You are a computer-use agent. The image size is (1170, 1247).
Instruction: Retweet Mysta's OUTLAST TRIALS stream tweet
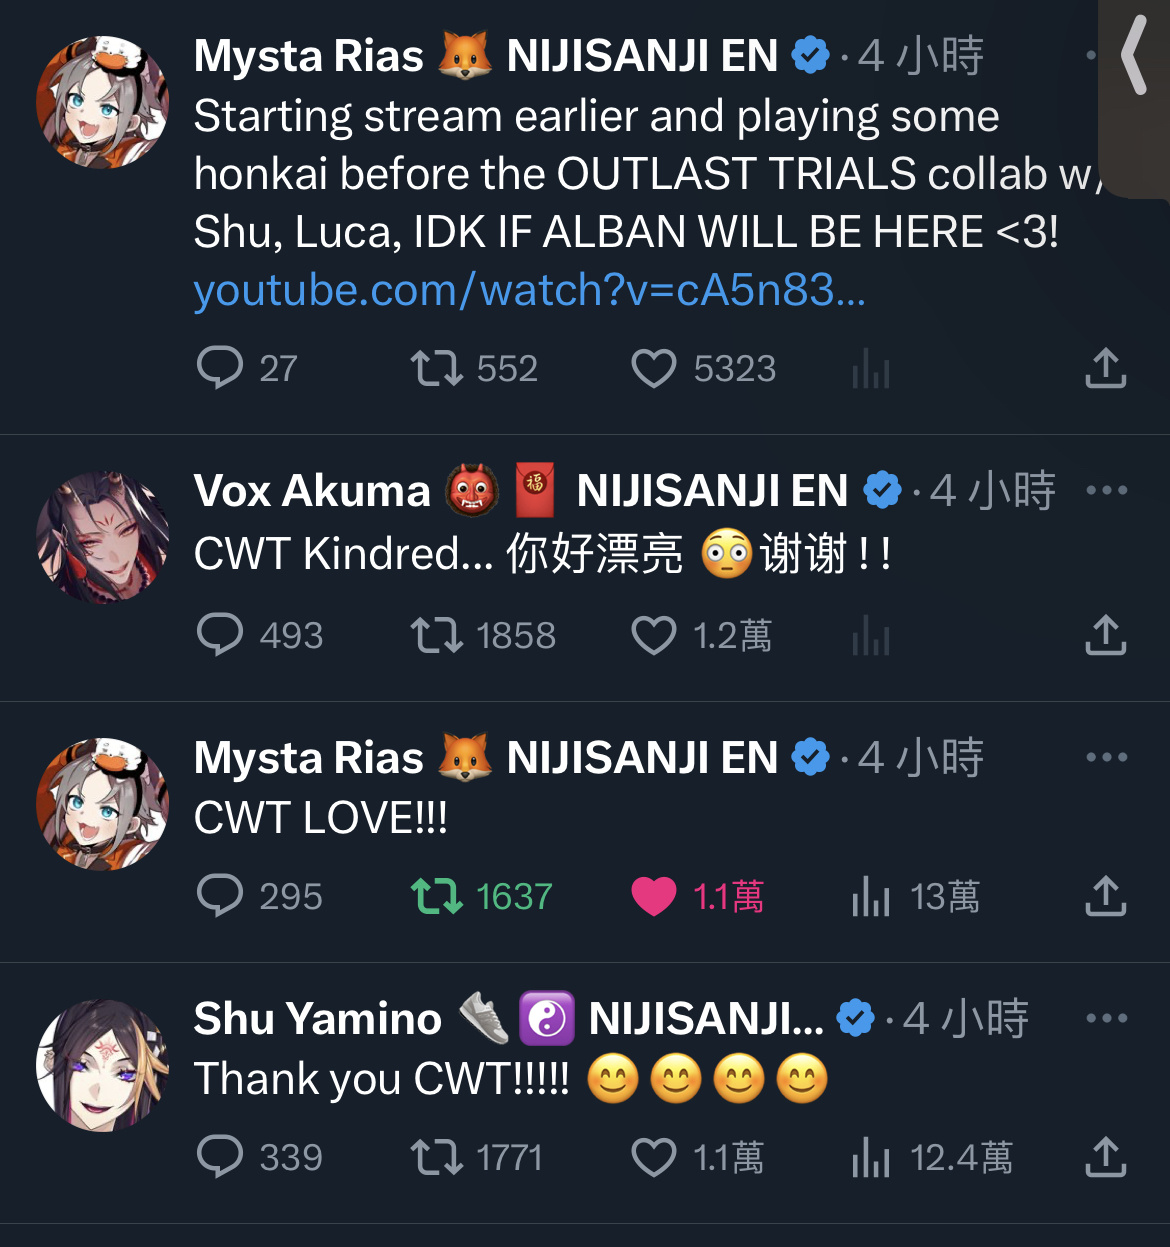474,368
